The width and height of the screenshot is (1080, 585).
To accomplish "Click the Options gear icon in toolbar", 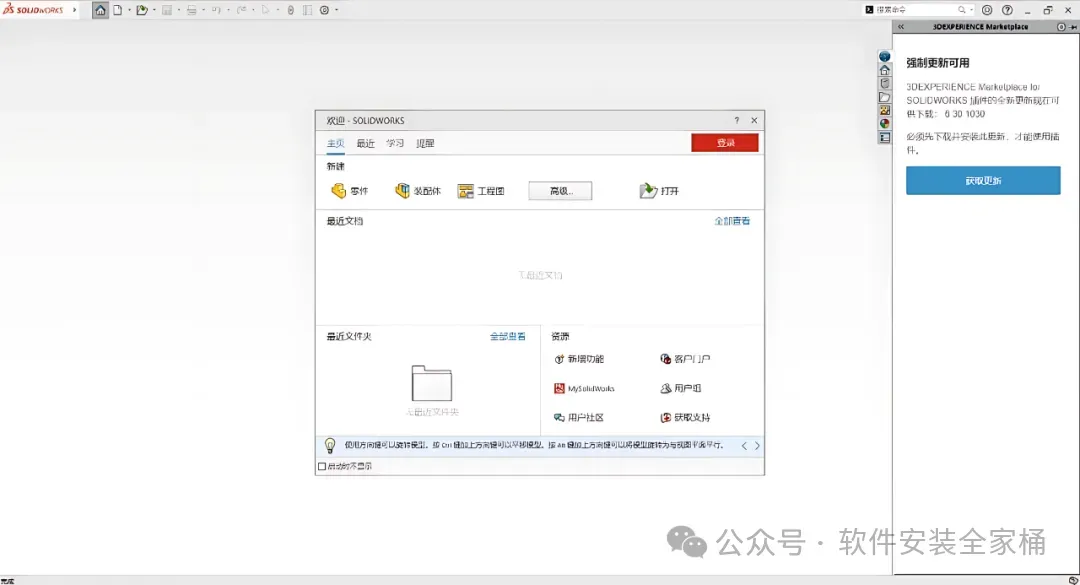I will pos(324,10).
